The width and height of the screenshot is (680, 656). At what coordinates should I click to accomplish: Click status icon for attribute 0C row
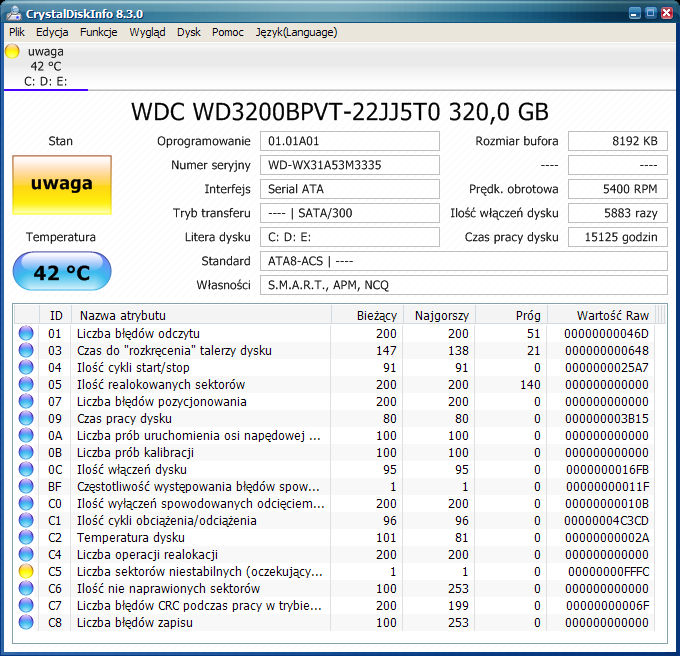[x=26, y=469]
